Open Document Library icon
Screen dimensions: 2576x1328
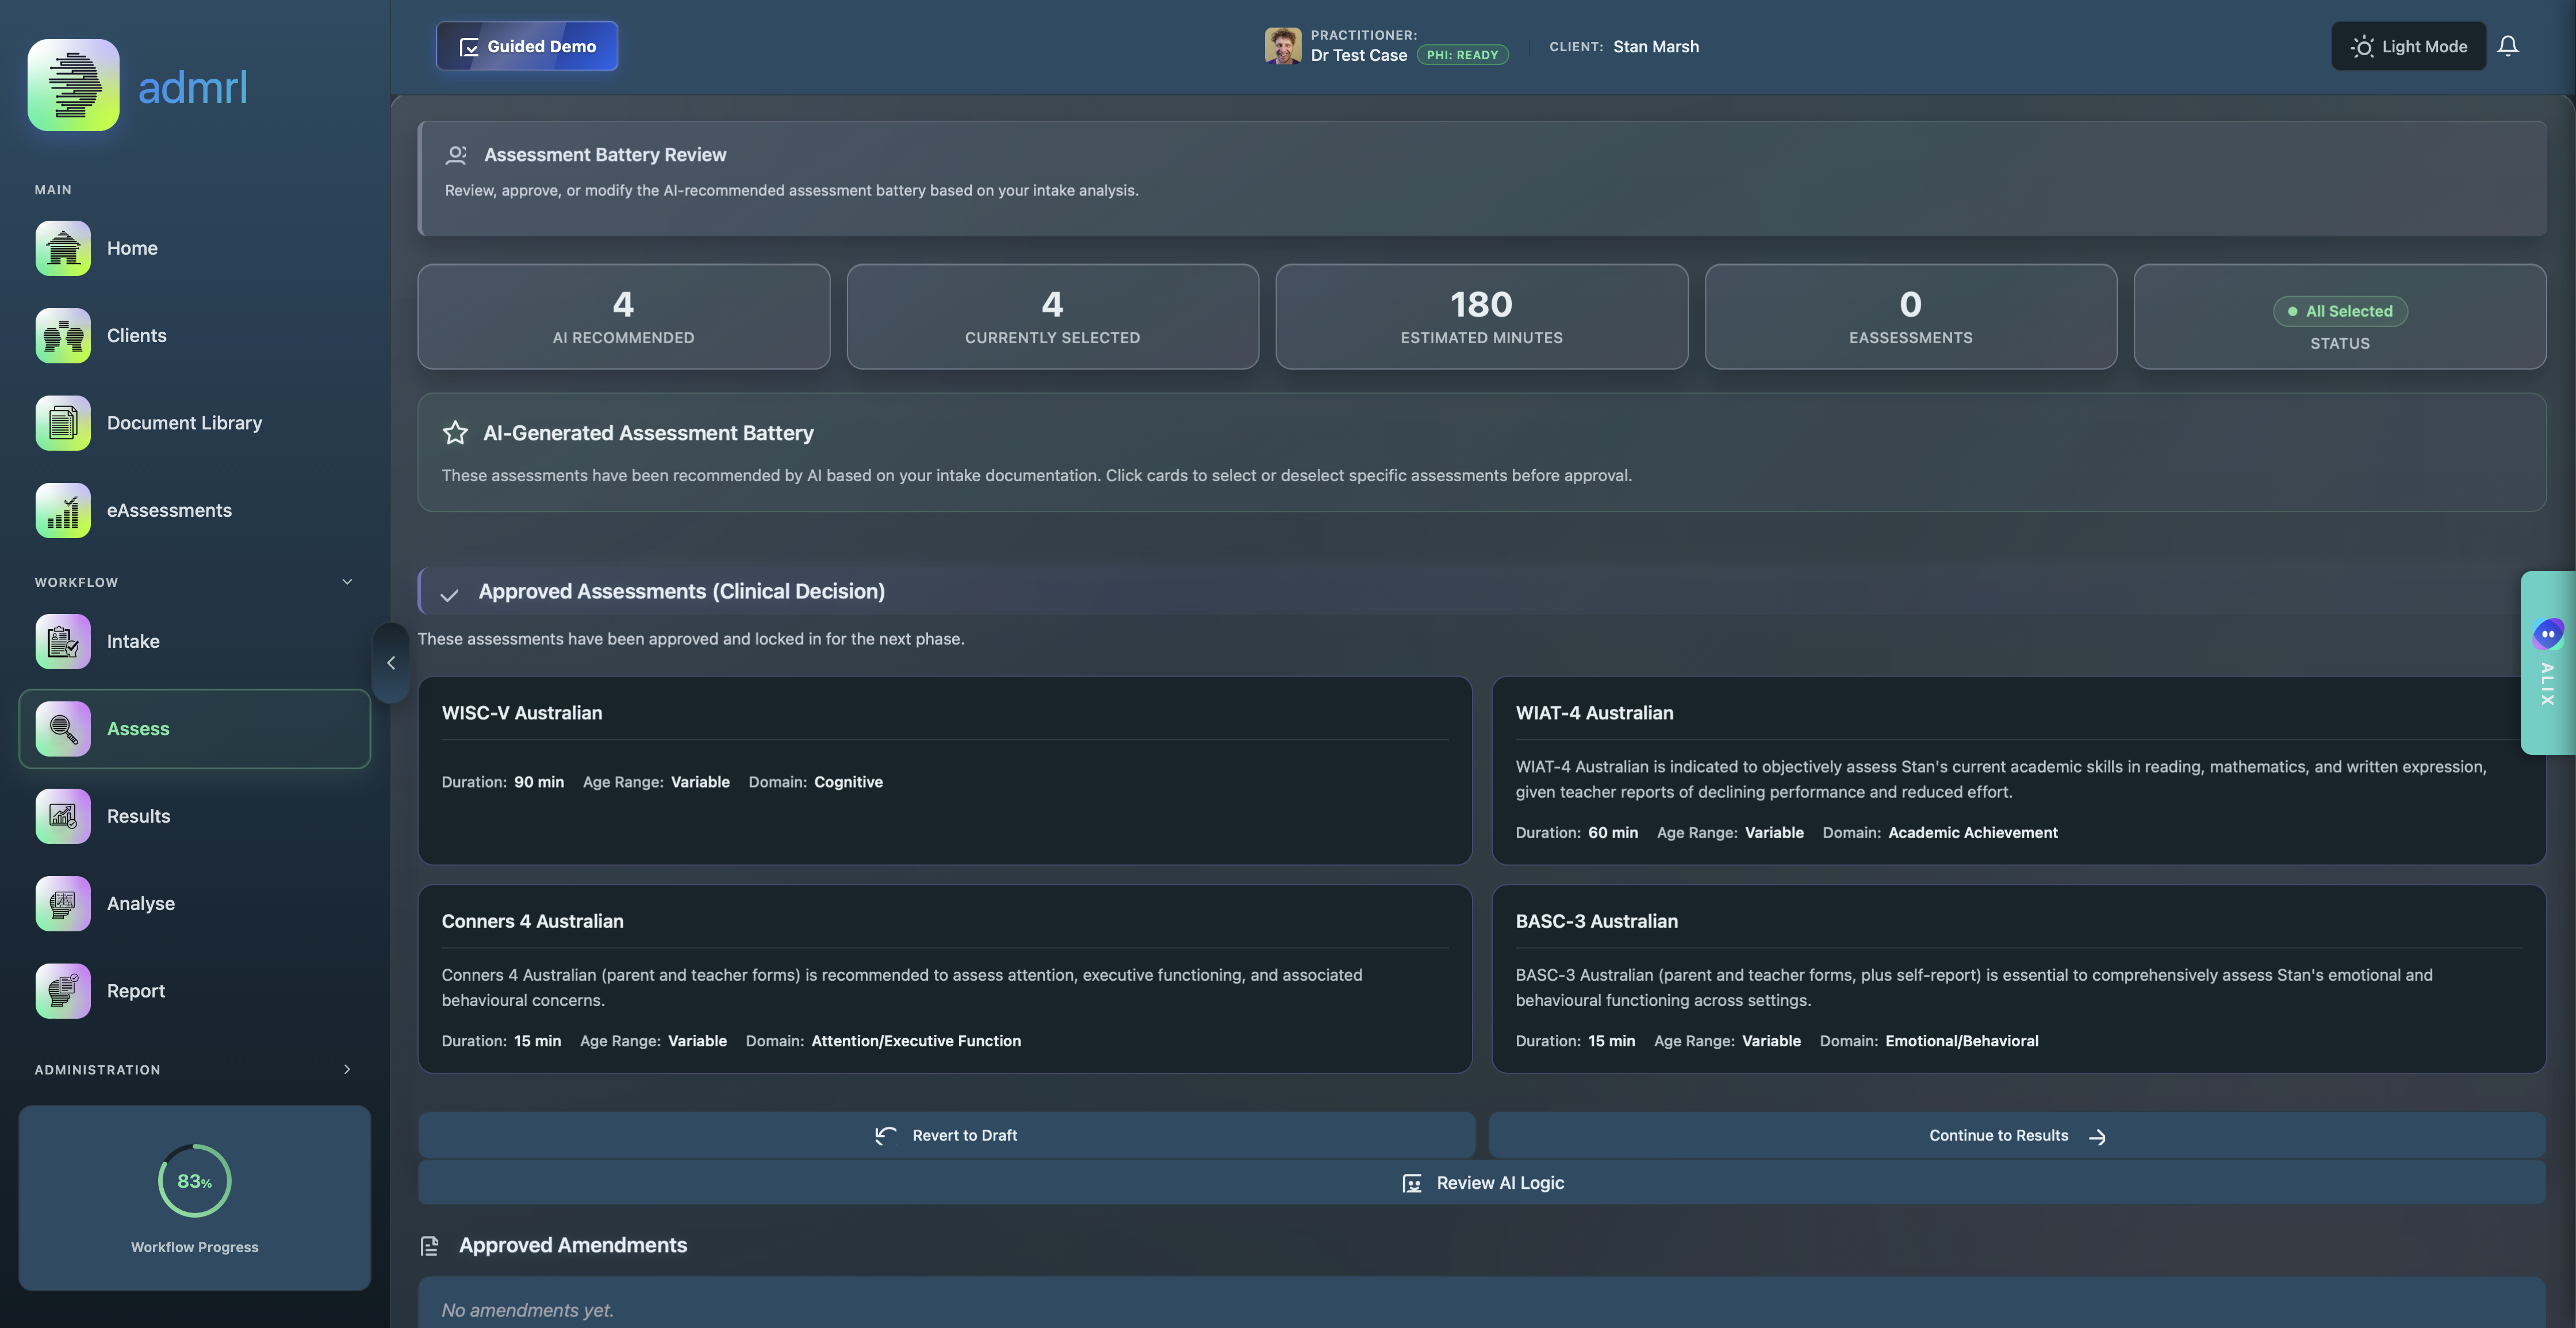coord(63,423)
